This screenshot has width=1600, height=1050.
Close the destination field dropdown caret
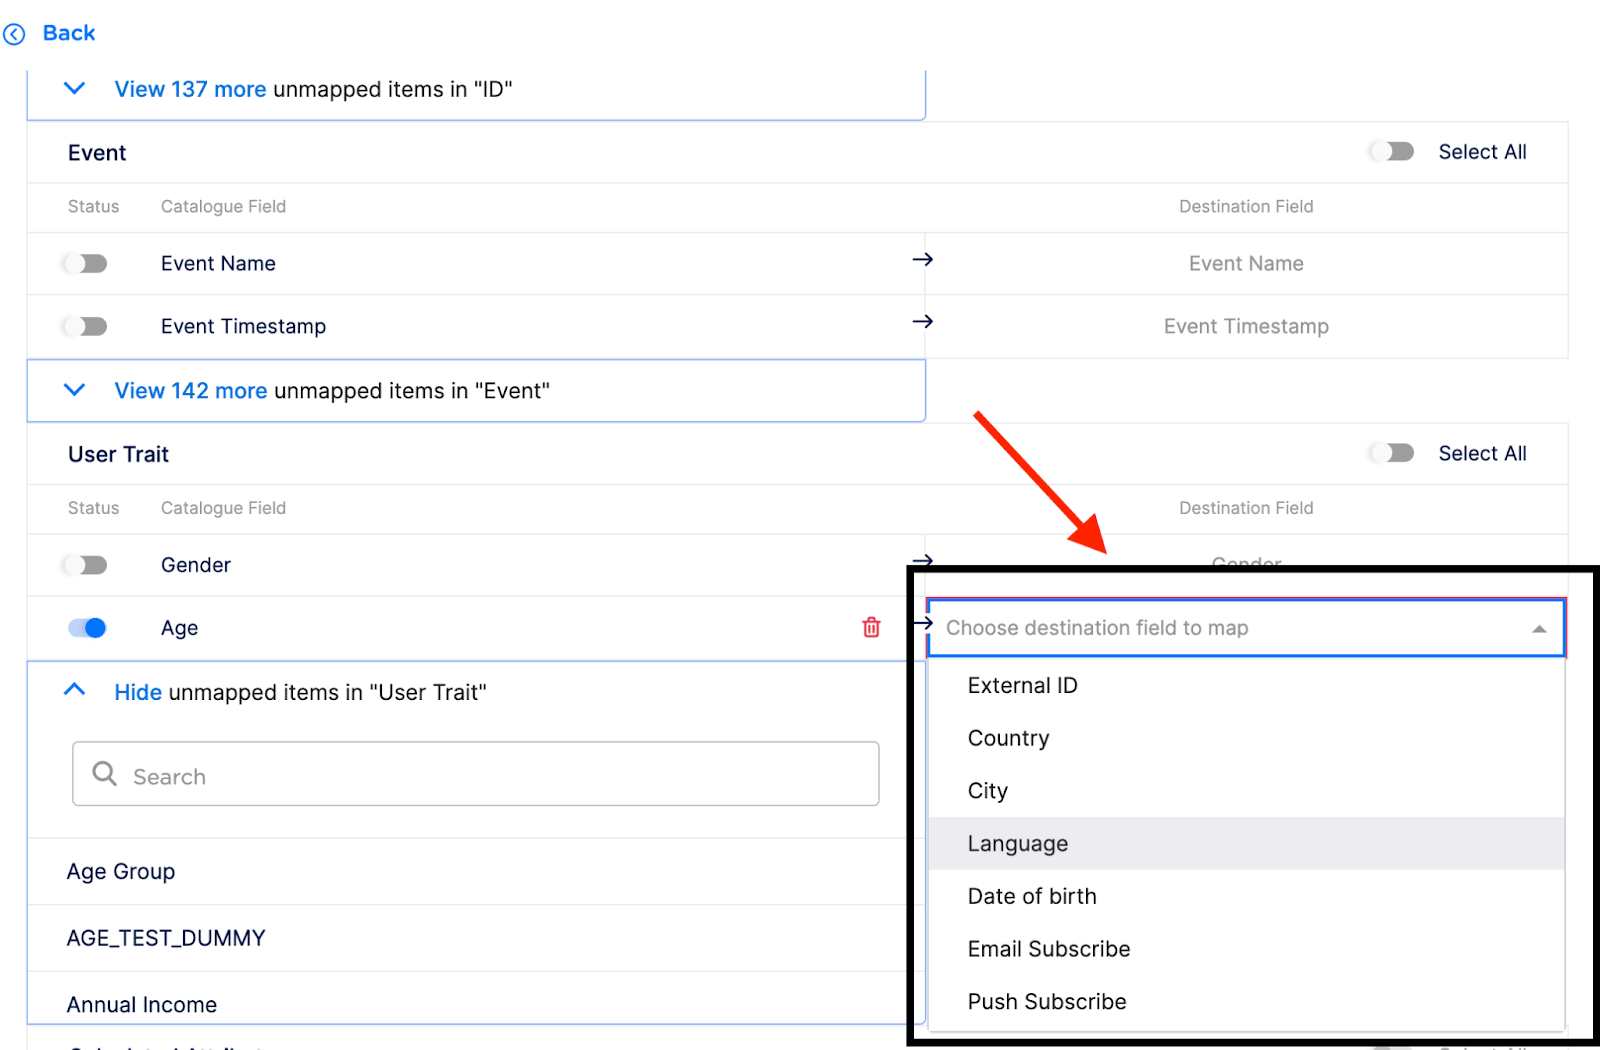pyautogui.click(x=1539, y=629)
